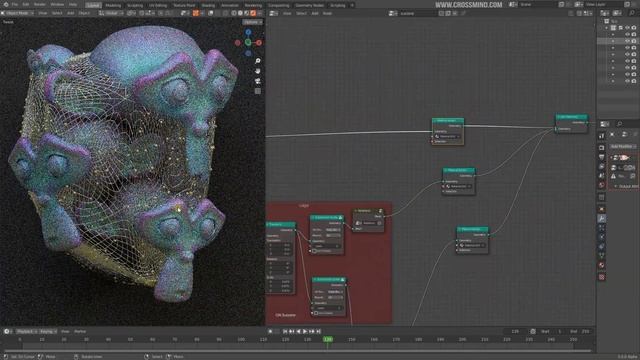Switch viewport to rendered shading
640x360 pixels.
pyautogui.click(x=253, y=13)
